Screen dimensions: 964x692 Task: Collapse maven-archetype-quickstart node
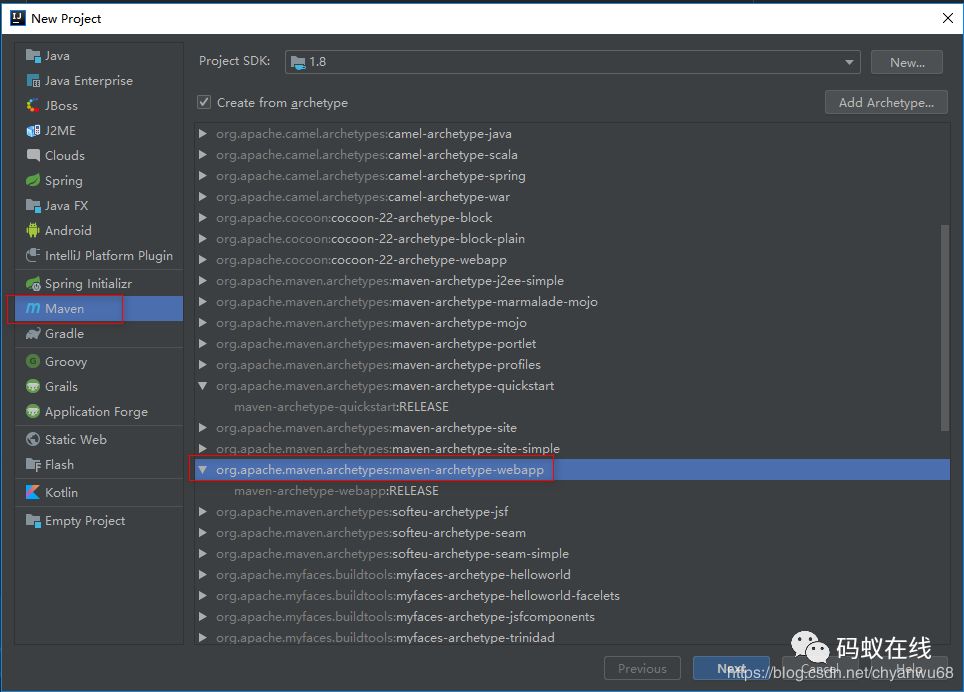[202, 386]
